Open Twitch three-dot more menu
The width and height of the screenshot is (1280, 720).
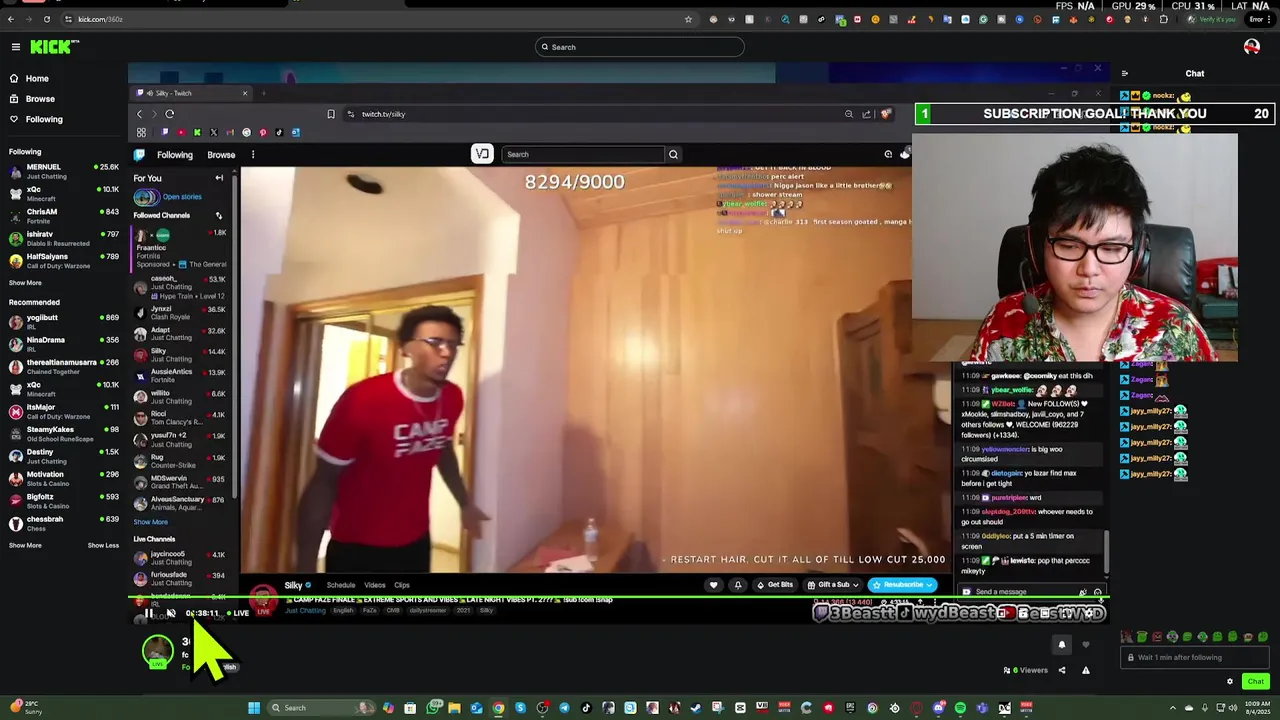point(253,155)
